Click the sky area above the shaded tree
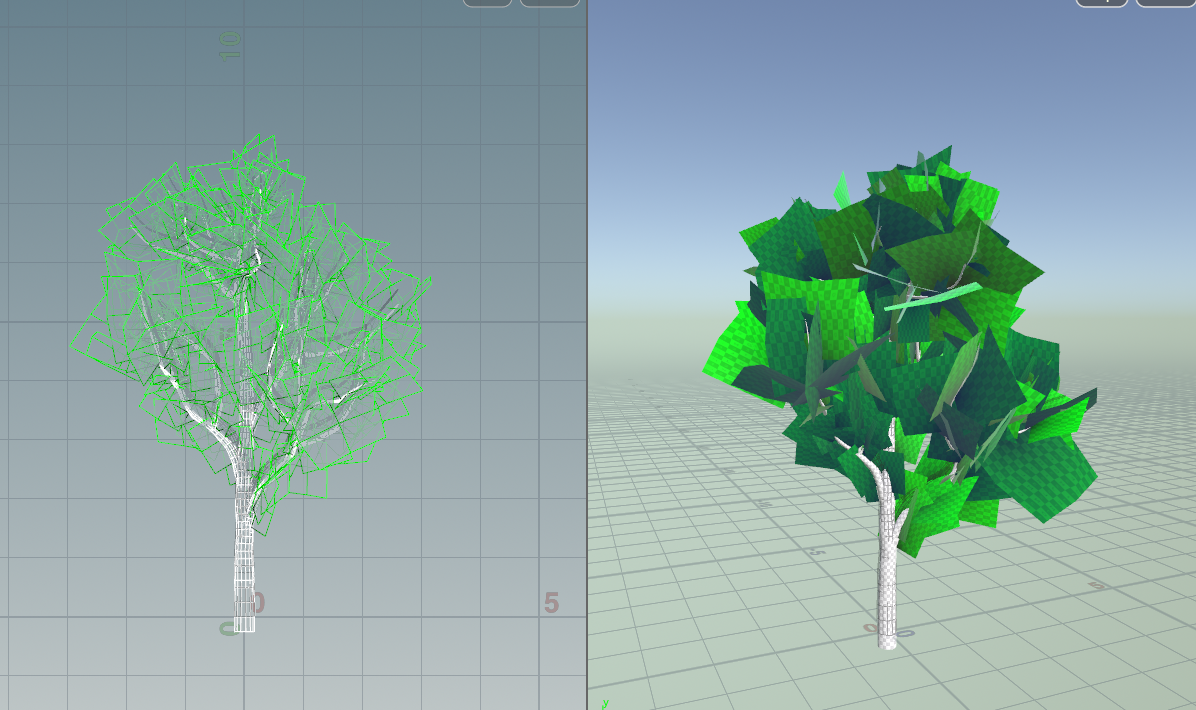Viewport: 1196px width, 710px height. click(x=900, y=80)
